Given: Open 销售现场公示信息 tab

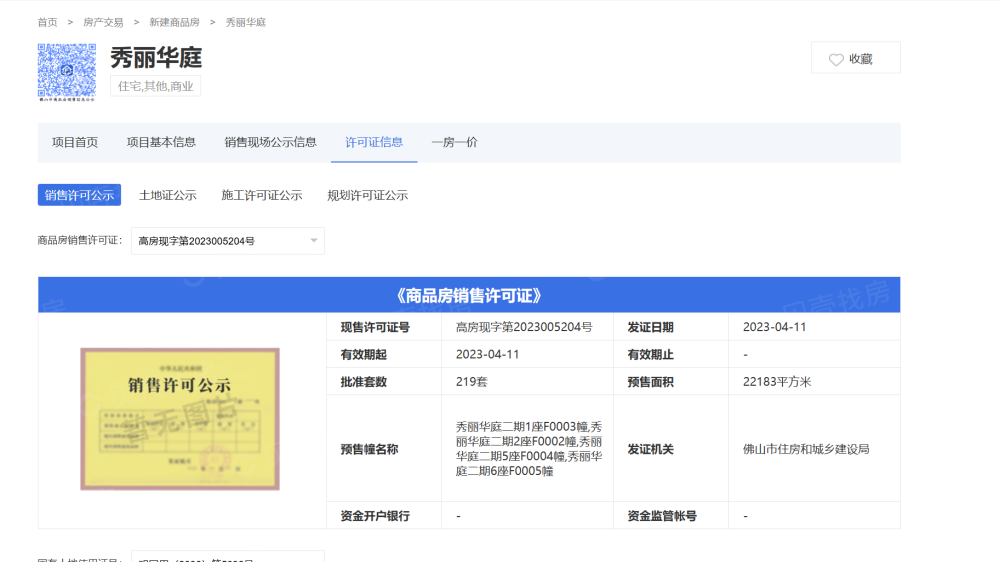Looking at the screenshot, I should [x=270, y=142].
